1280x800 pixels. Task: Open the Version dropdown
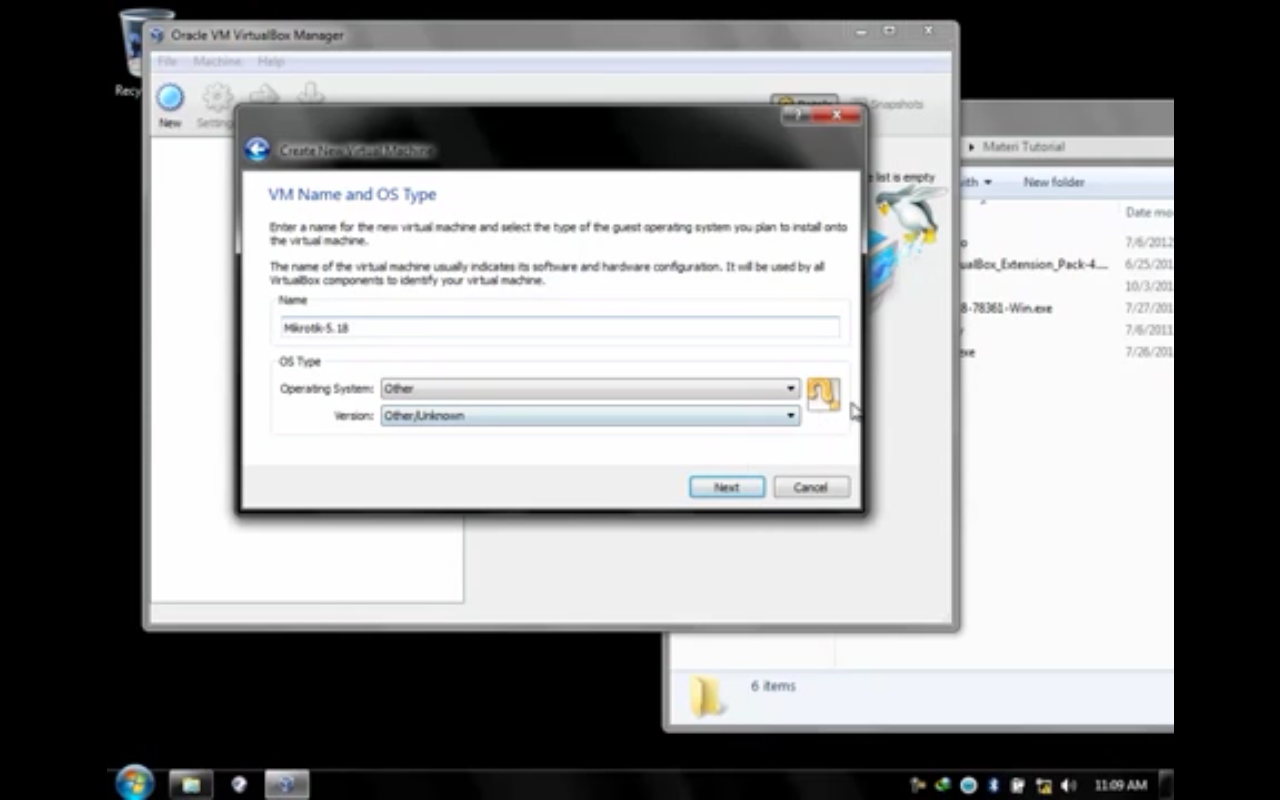pos(590,415)
